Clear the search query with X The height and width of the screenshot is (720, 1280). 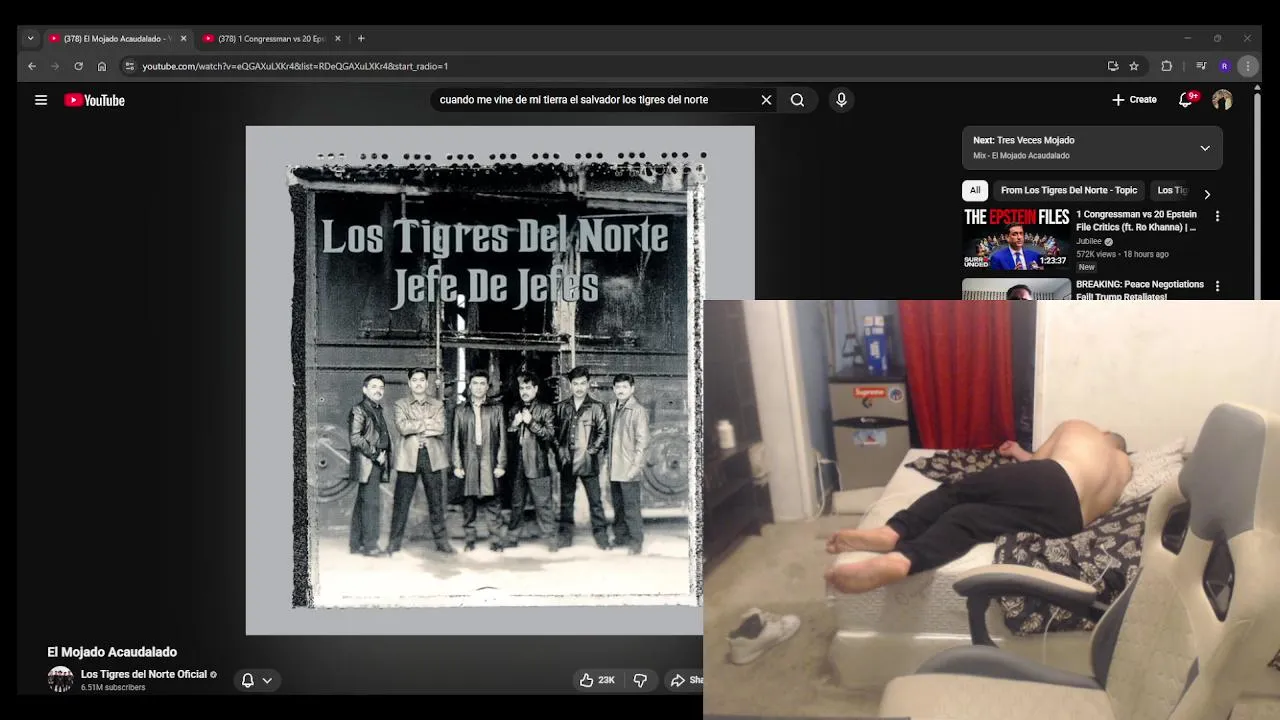click(766, 100)
